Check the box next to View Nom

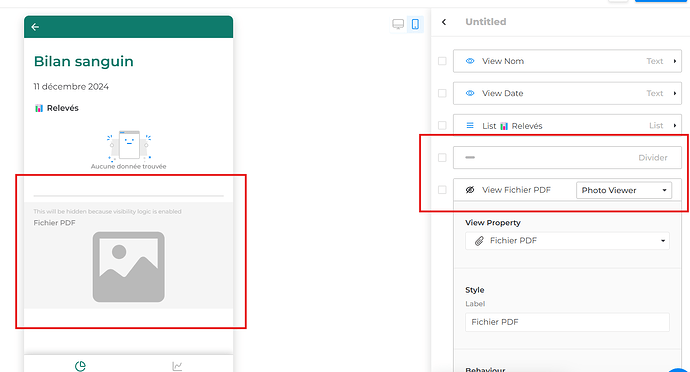pos(442,61)
